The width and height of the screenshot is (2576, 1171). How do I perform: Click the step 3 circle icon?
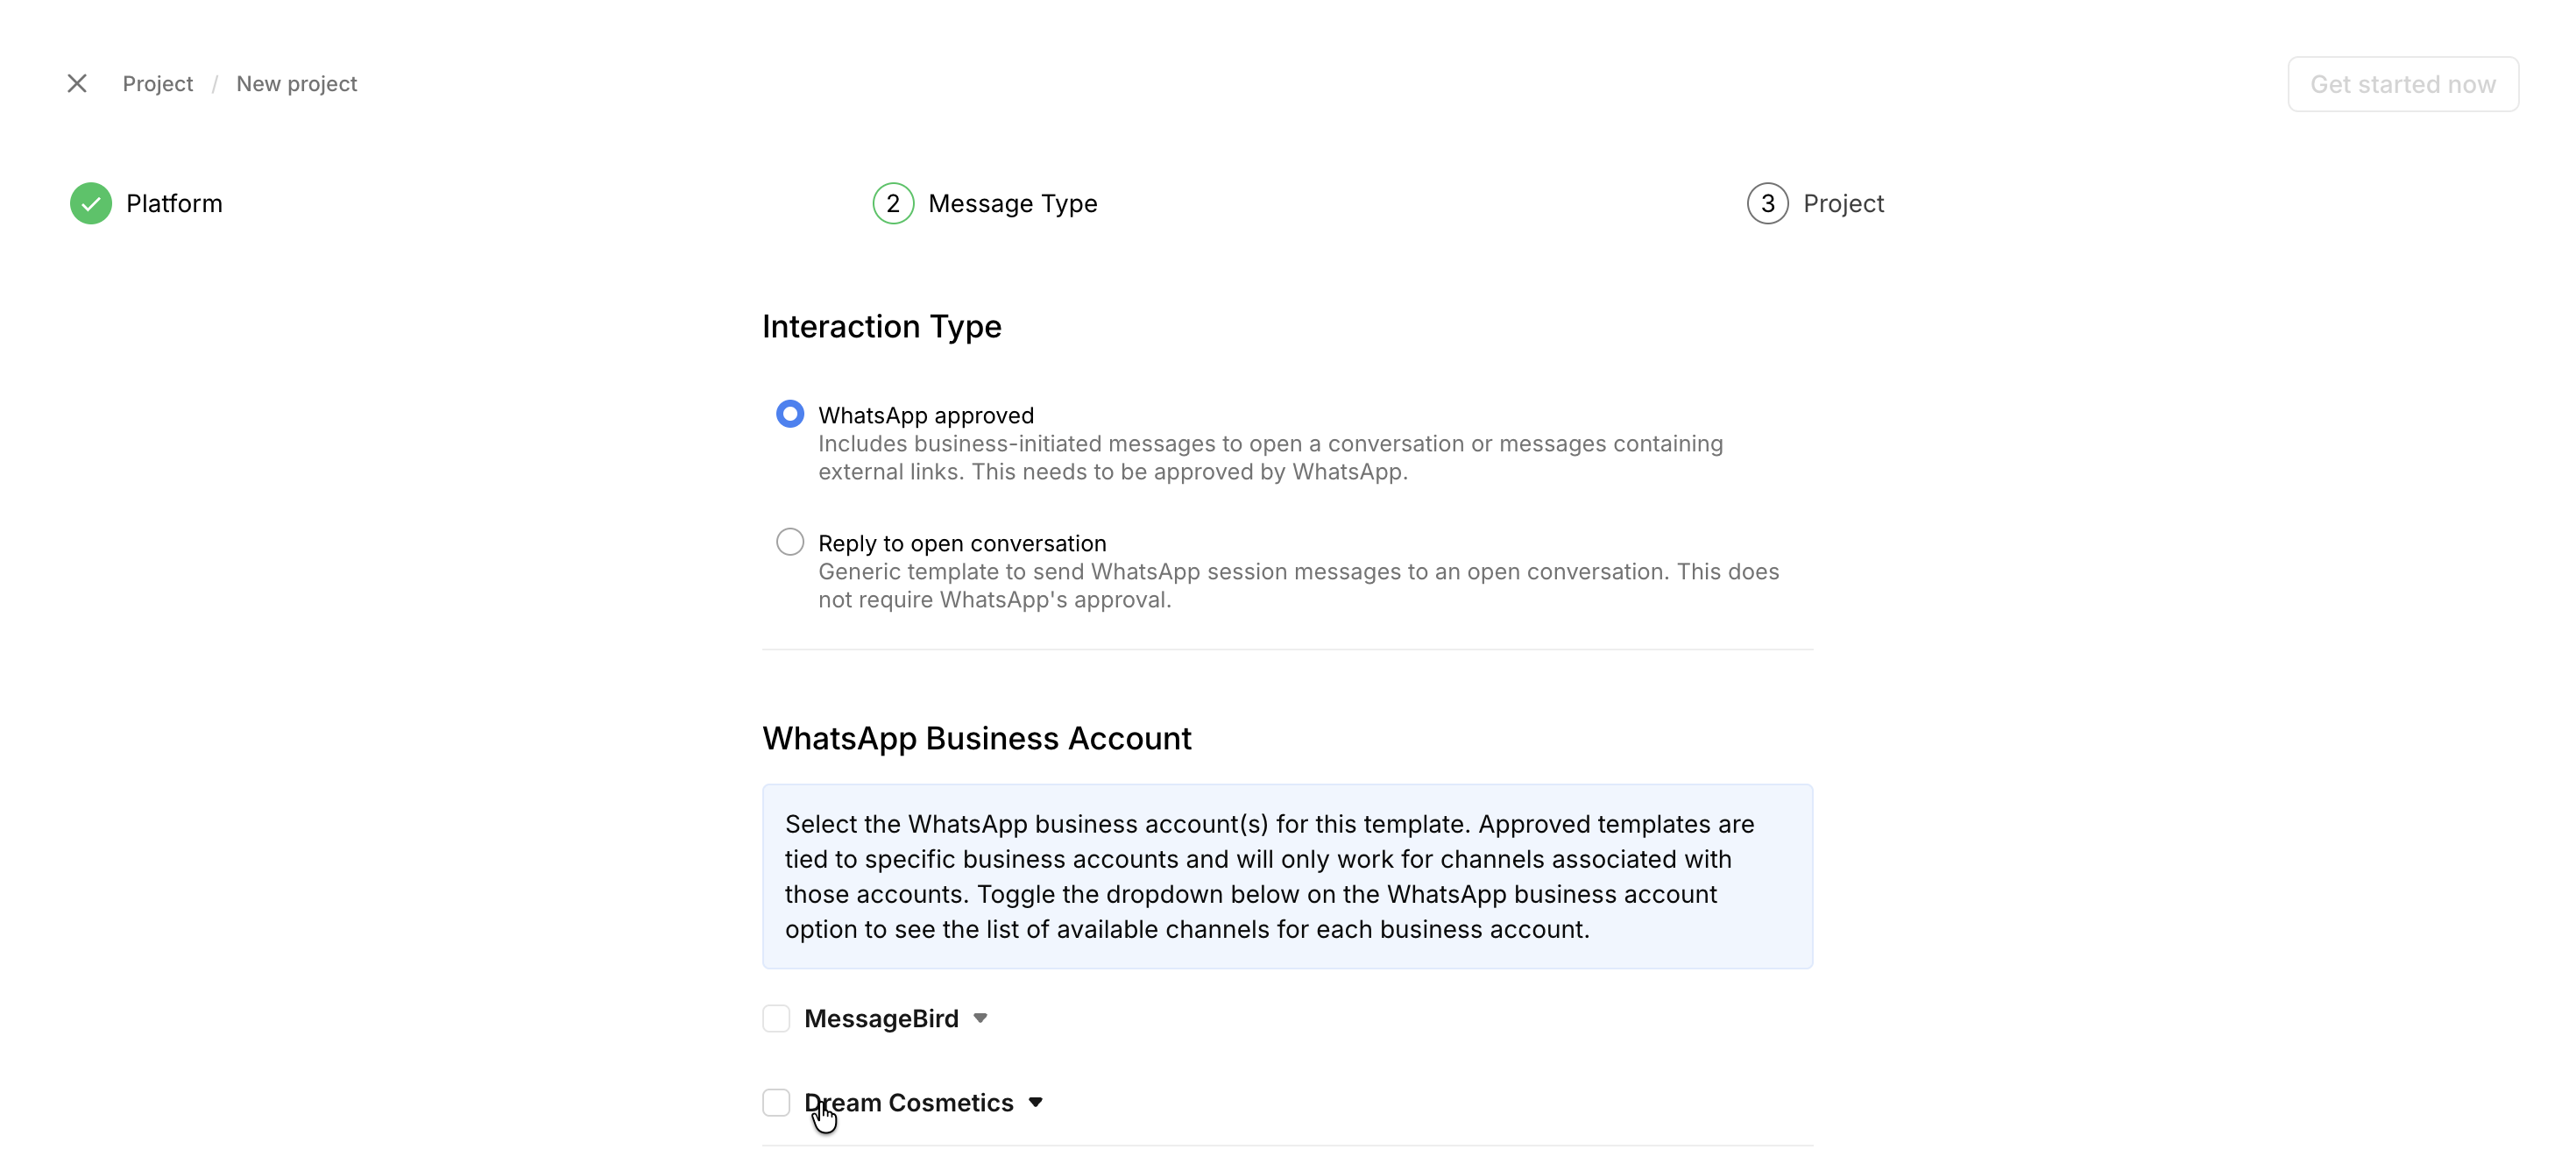[x=1767, y=204]
